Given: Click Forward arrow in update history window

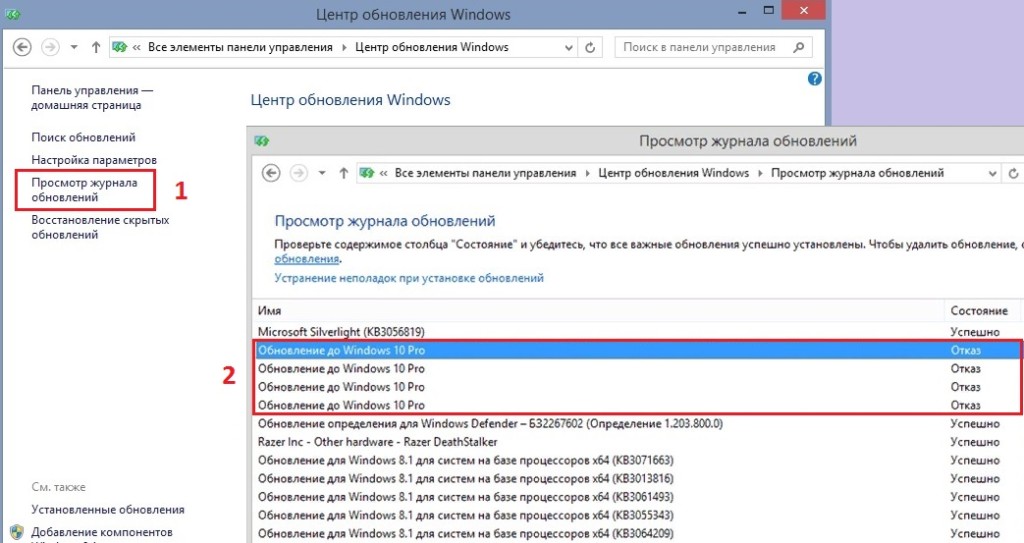Looking at the screenshot, I should pyautogui.click(x=298, y=173).
